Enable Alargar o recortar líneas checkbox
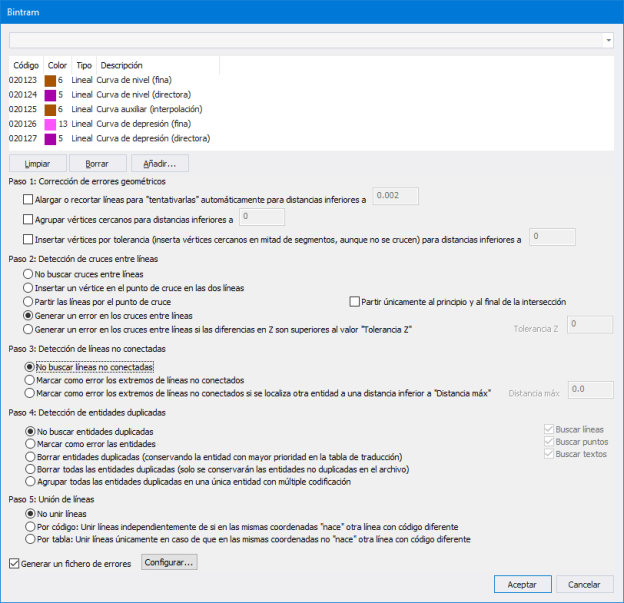 [28, 200]
